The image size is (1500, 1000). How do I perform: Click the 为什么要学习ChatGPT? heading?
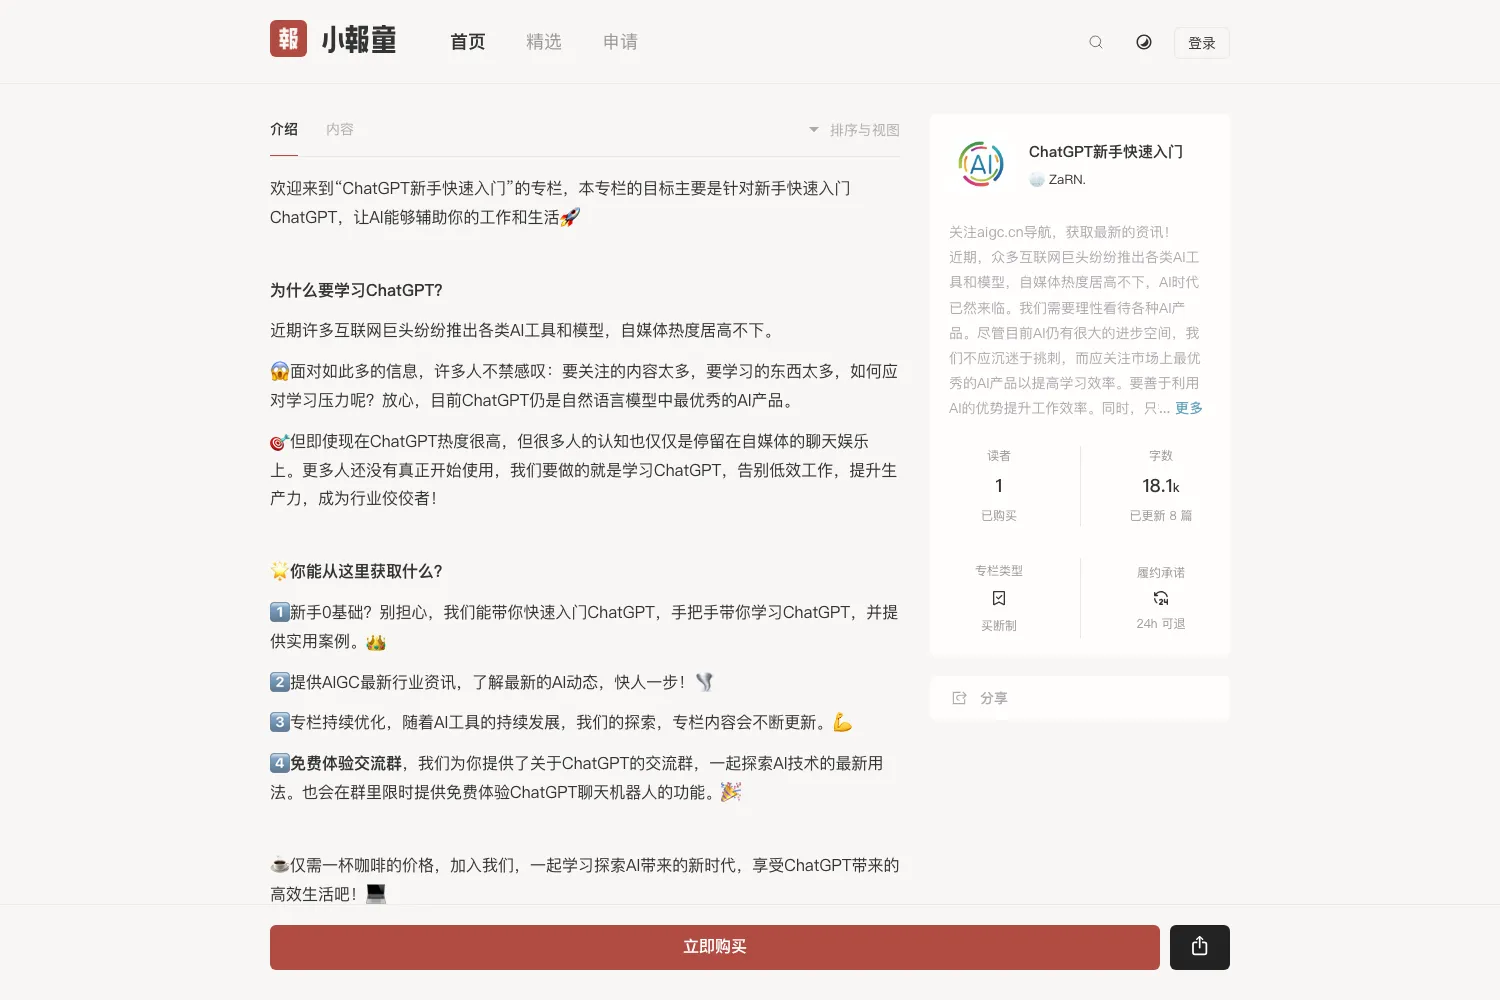[356, 290]
